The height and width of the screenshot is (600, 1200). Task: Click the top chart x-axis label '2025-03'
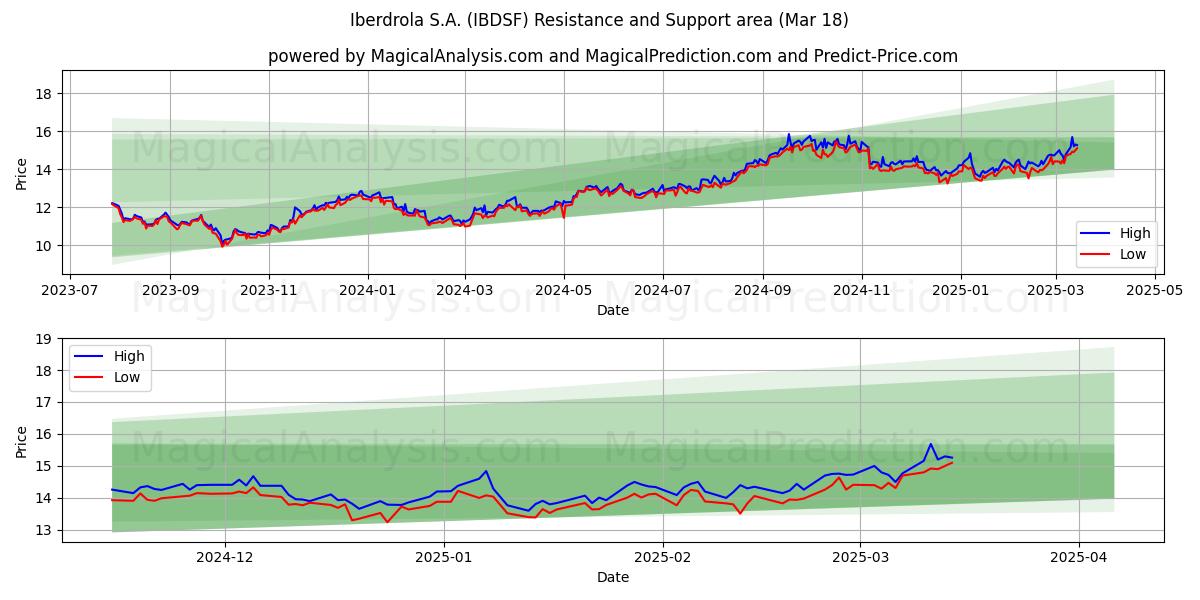pos(1057,291)
